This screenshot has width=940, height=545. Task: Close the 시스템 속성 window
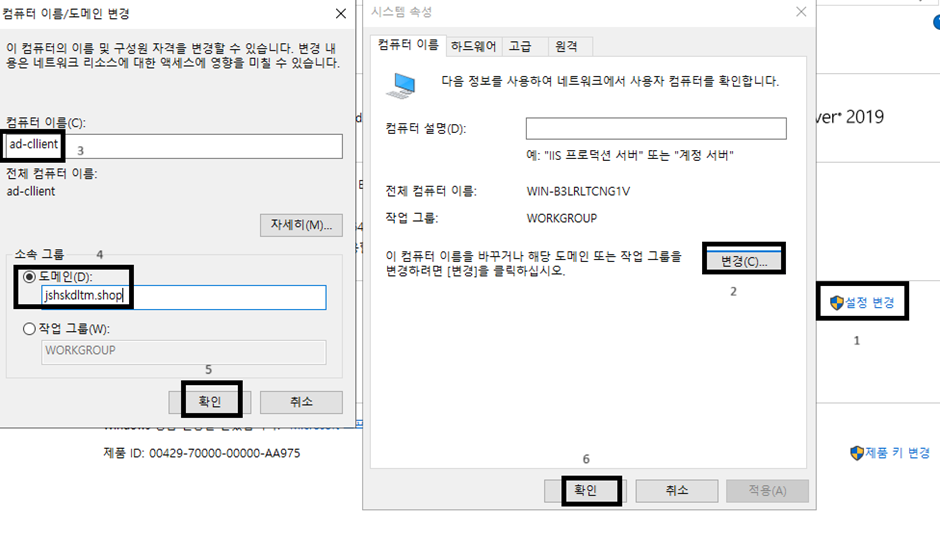click(800, 12)
